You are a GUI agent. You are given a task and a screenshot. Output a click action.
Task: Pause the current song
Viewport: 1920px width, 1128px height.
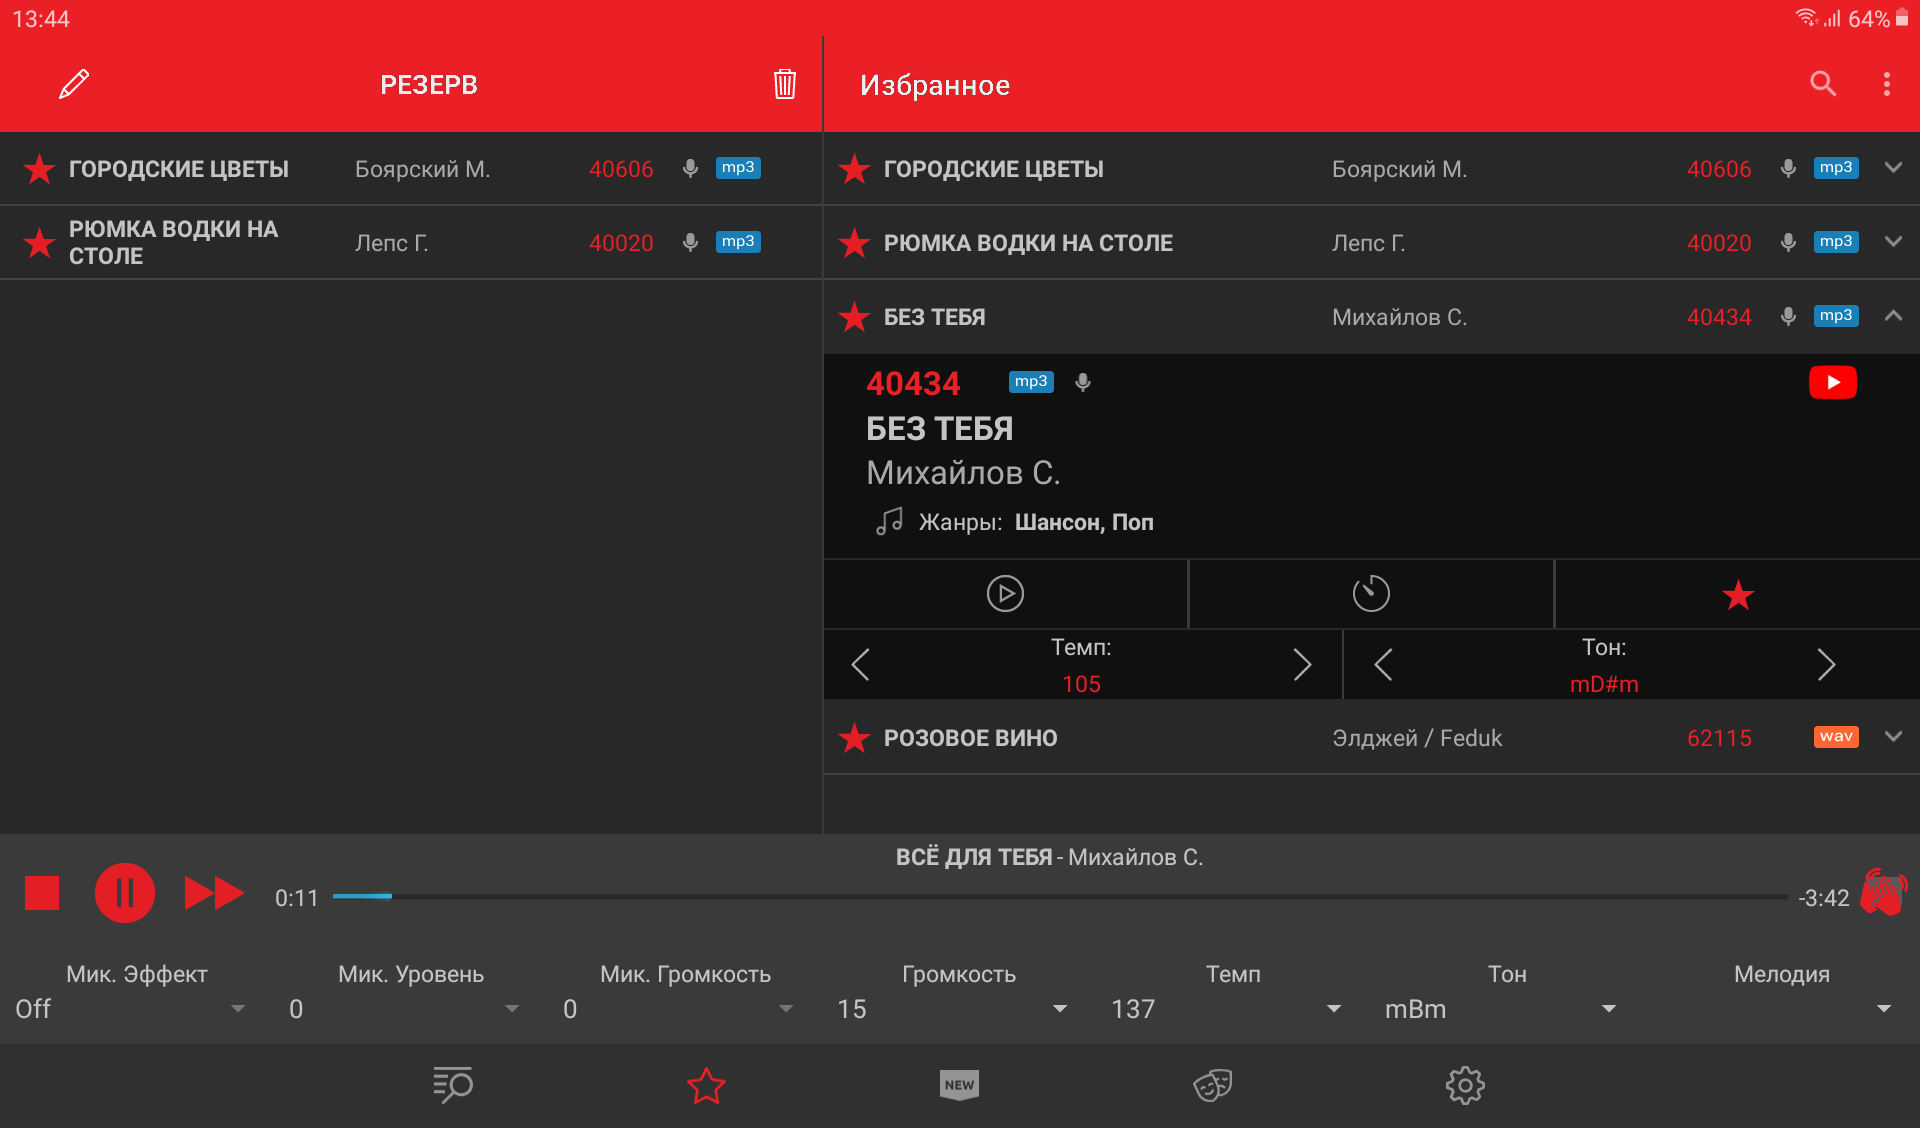125,893
